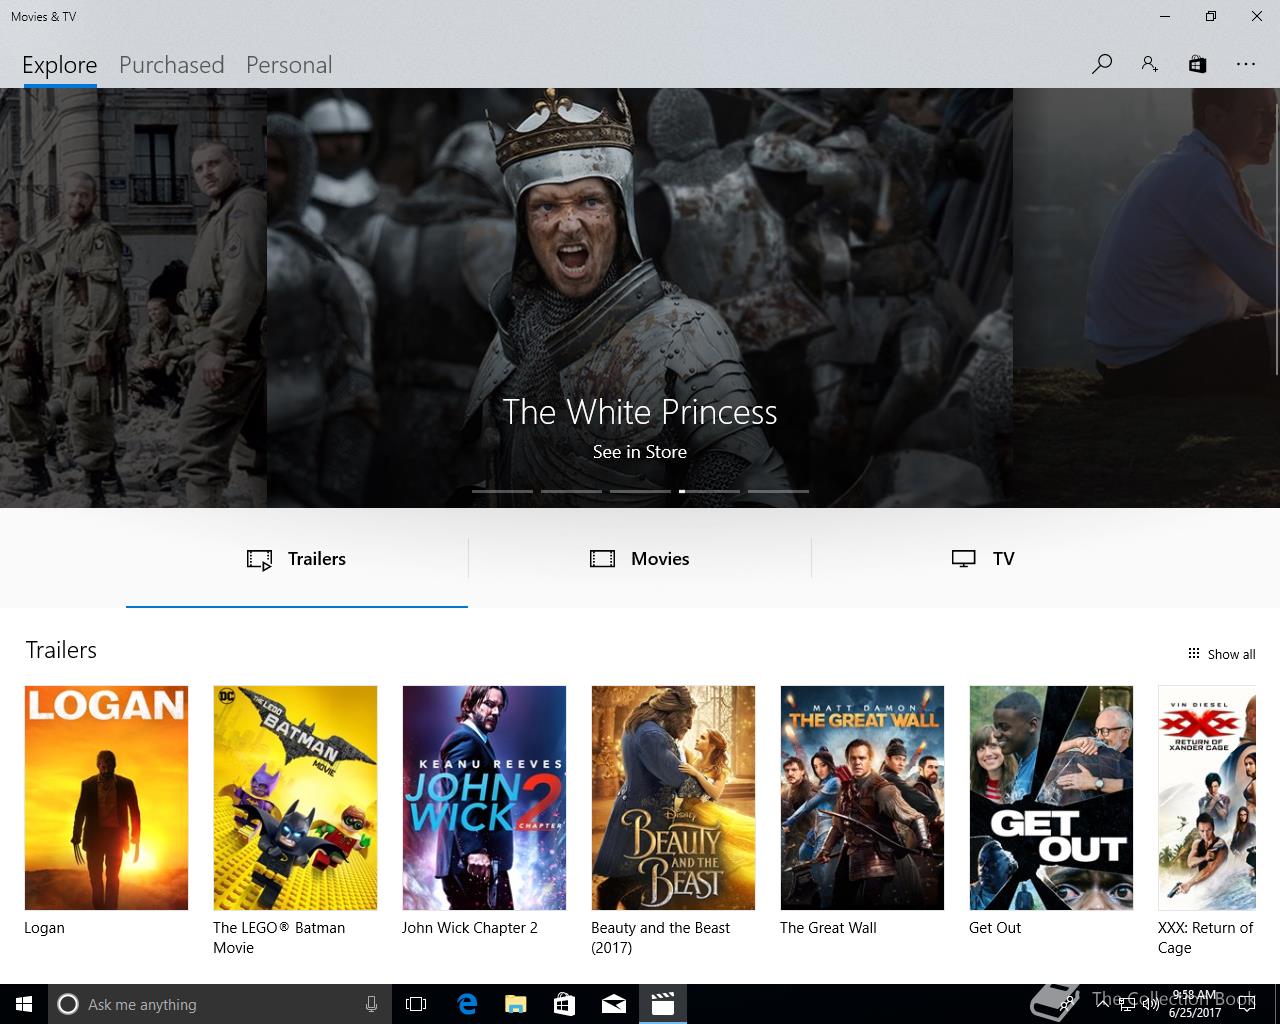Open the Store shopping bag icon in header
1280x1024 pixels.
pos(1197,64)
